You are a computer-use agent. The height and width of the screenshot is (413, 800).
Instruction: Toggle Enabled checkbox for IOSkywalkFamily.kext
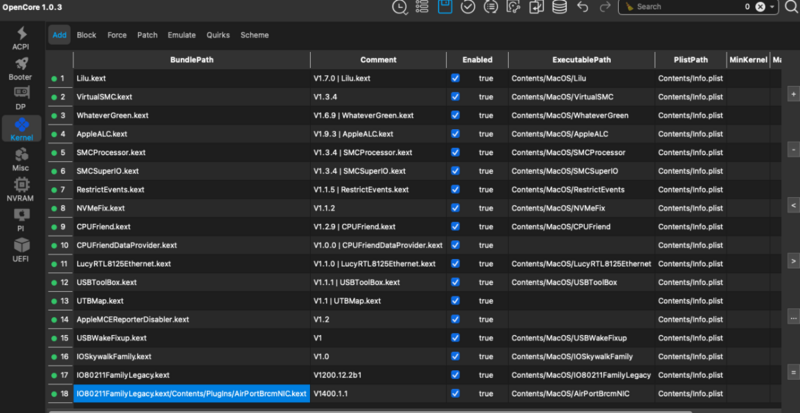455,356
